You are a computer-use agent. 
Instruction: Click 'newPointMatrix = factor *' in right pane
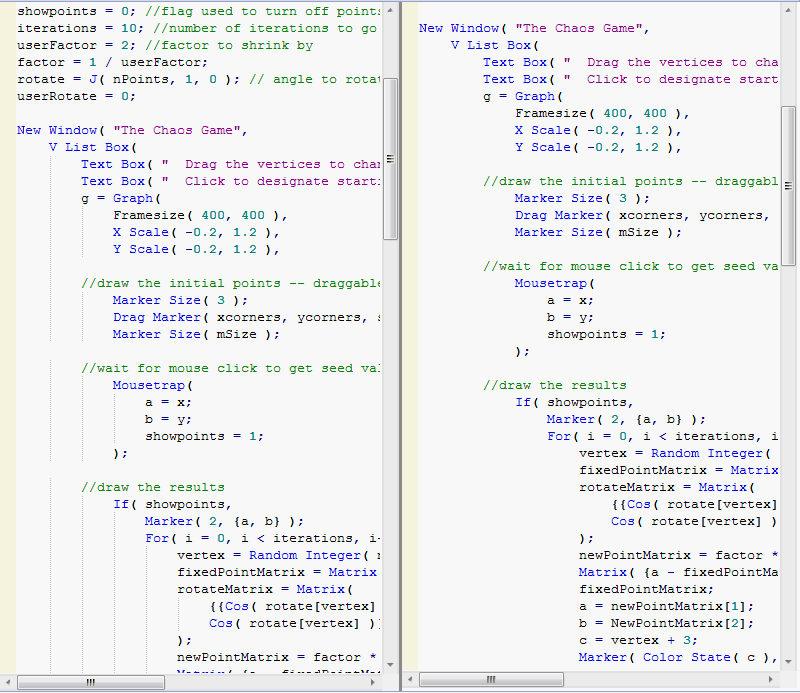click(x=679, y=555)
